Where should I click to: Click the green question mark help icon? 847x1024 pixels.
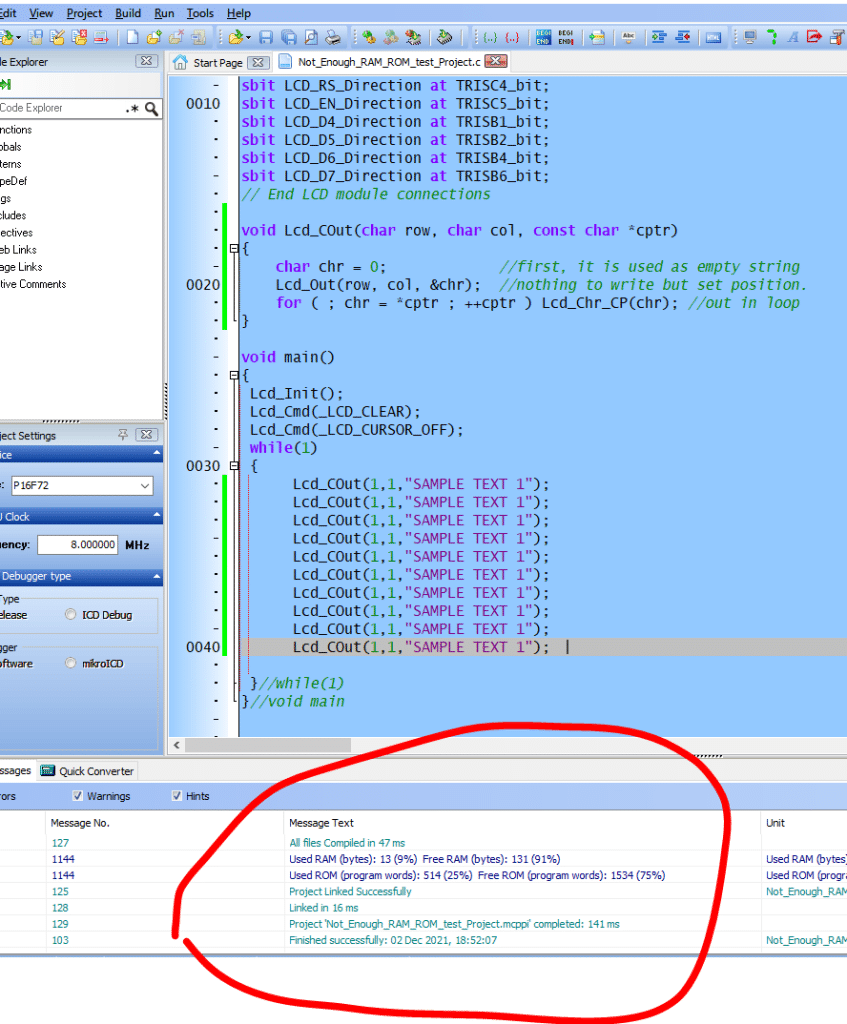point(772,37)
